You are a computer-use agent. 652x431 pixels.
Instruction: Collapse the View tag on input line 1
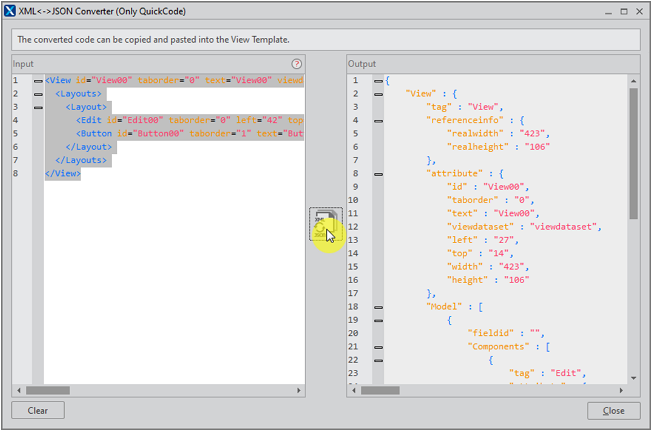38,81
